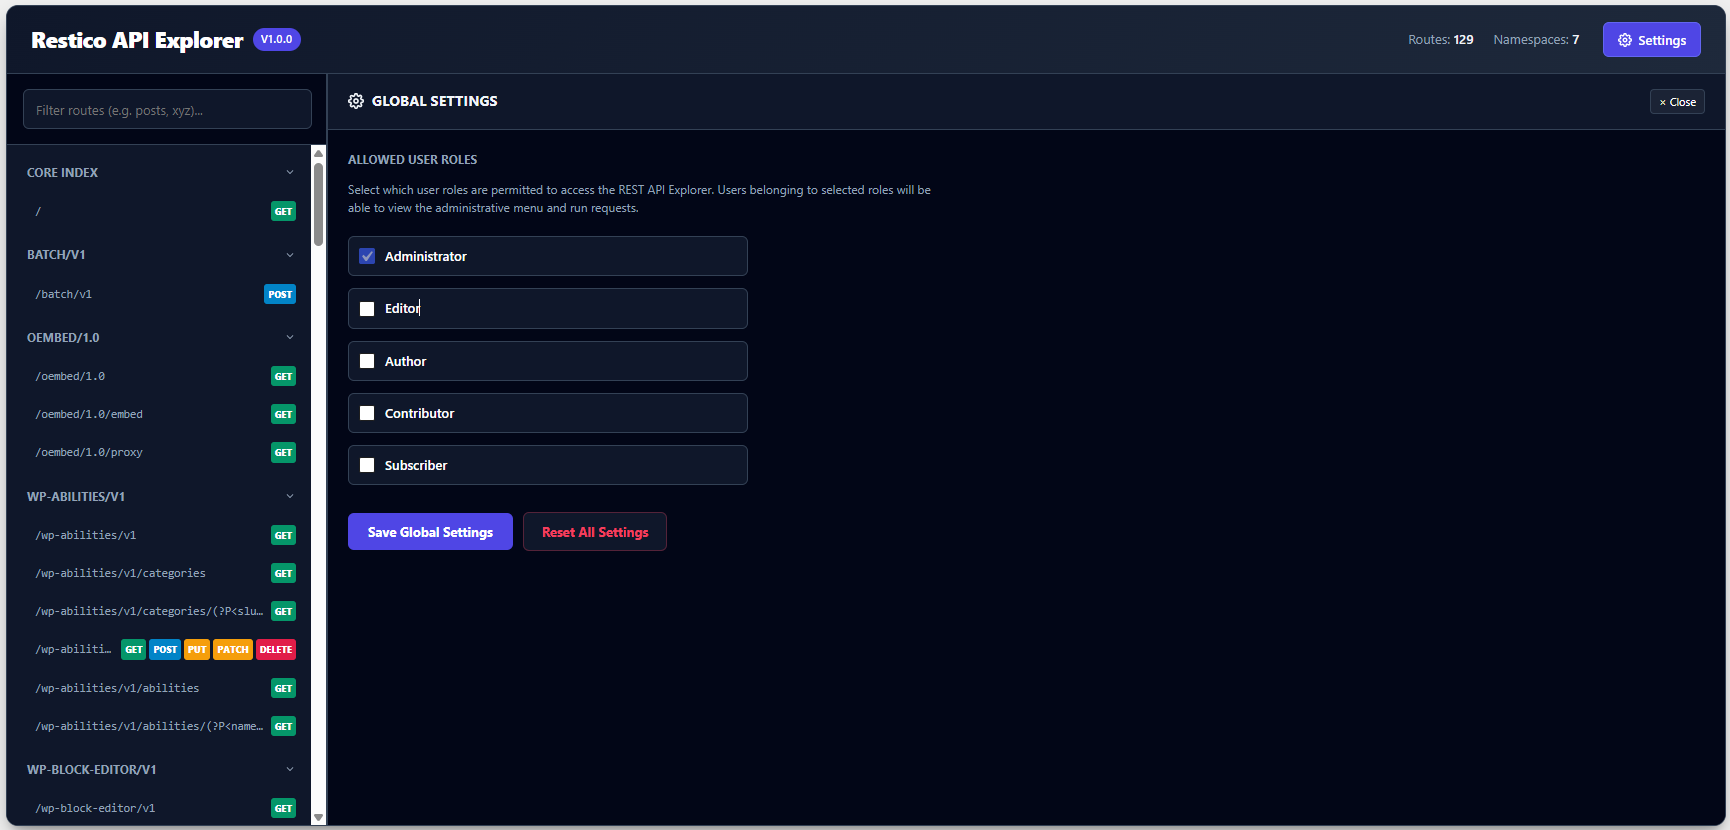Click GET badge beside /wp-block-editor/v1
Screen dimensions: 1730x830
[x=284, y=808]
